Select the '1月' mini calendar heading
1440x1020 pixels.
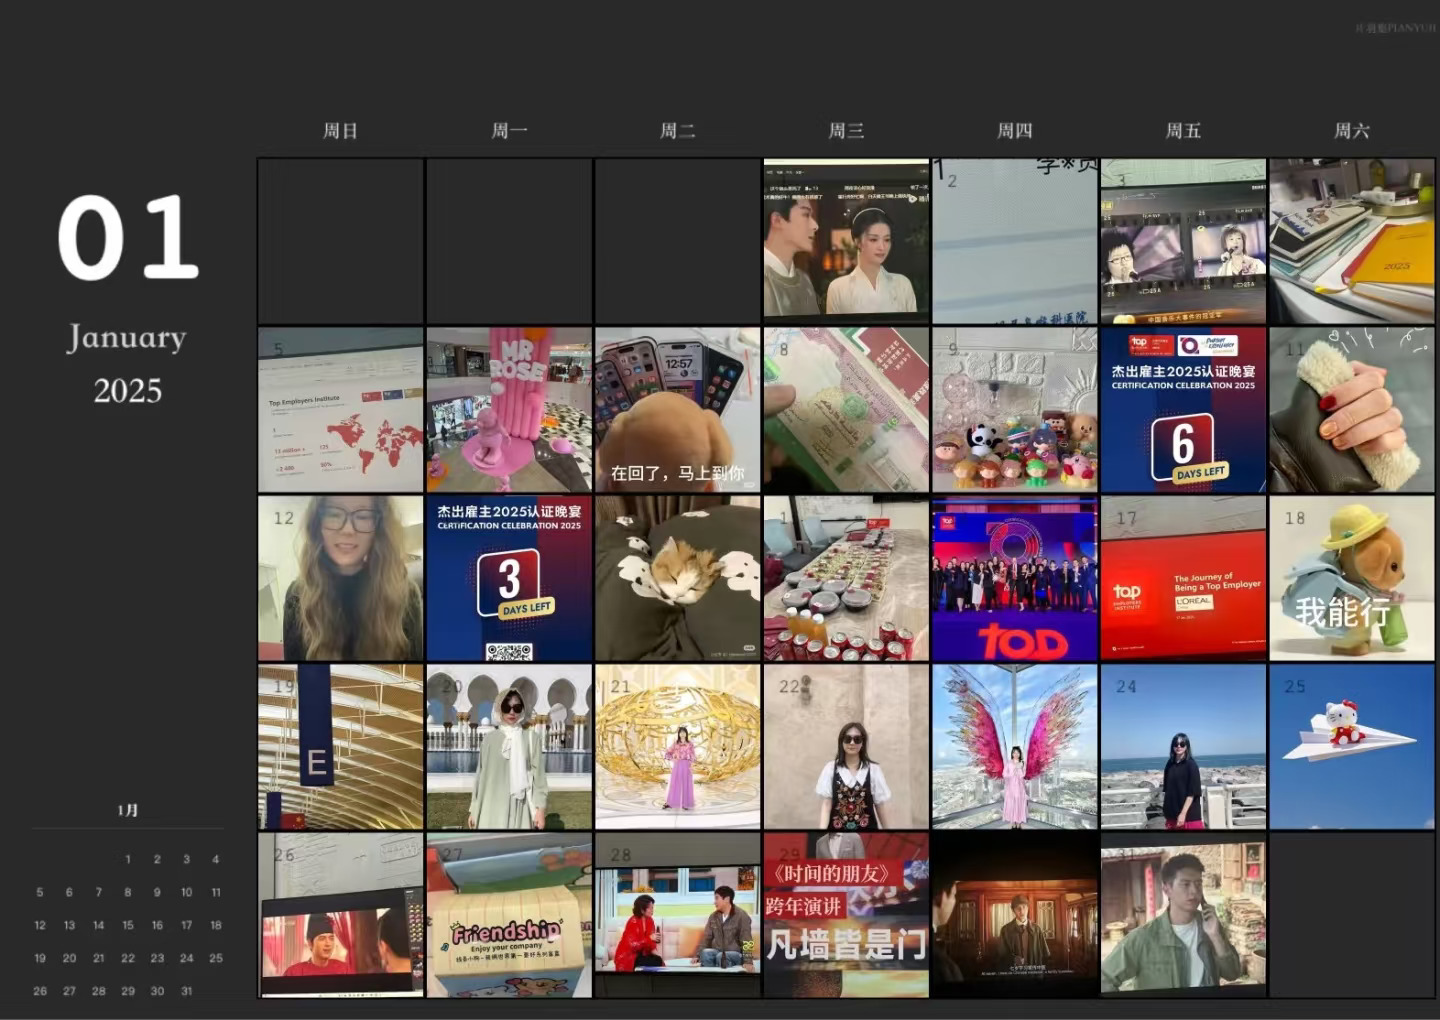pyautogui.click(x=127, y=810)
